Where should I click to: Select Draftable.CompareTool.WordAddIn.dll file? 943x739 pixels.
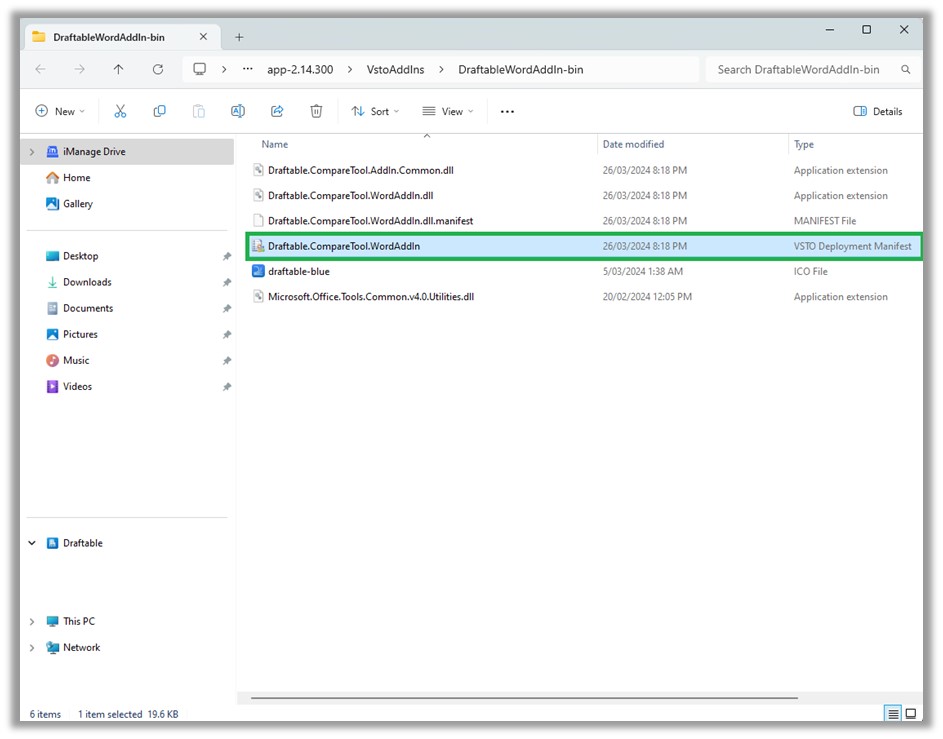(x=351, y=195)
